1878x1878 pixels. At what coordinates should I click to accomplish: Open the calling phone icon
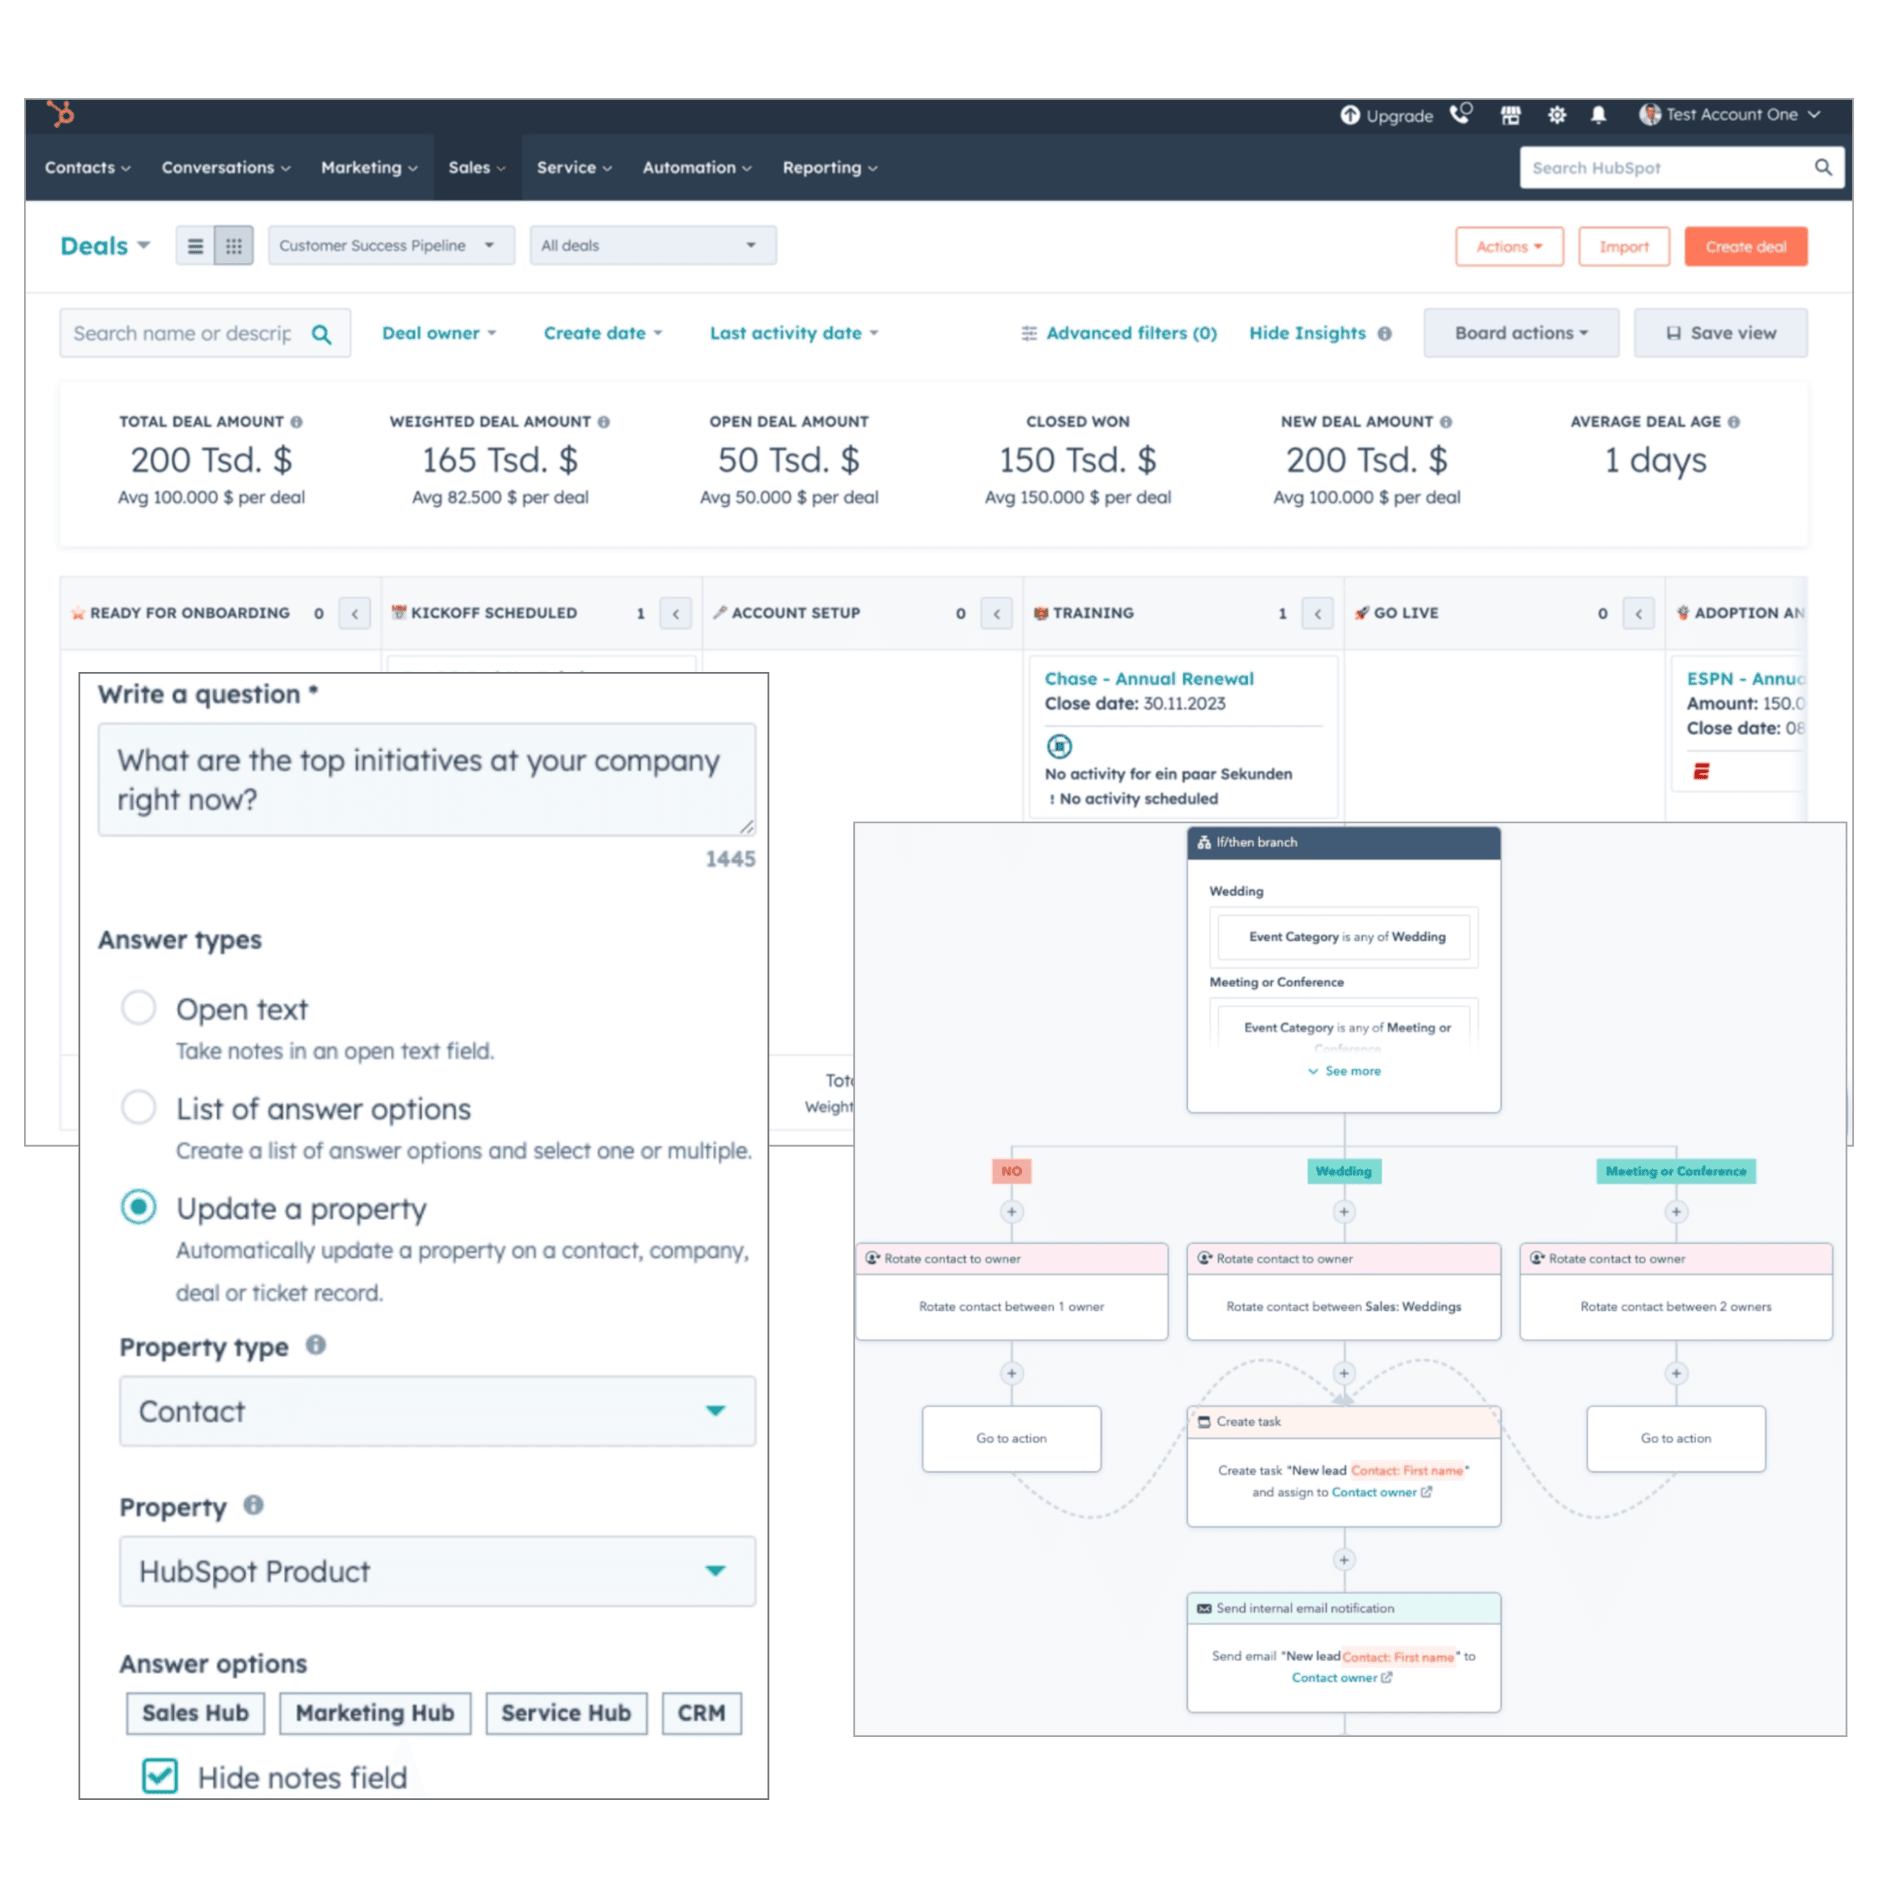[x=1461, y=115]
